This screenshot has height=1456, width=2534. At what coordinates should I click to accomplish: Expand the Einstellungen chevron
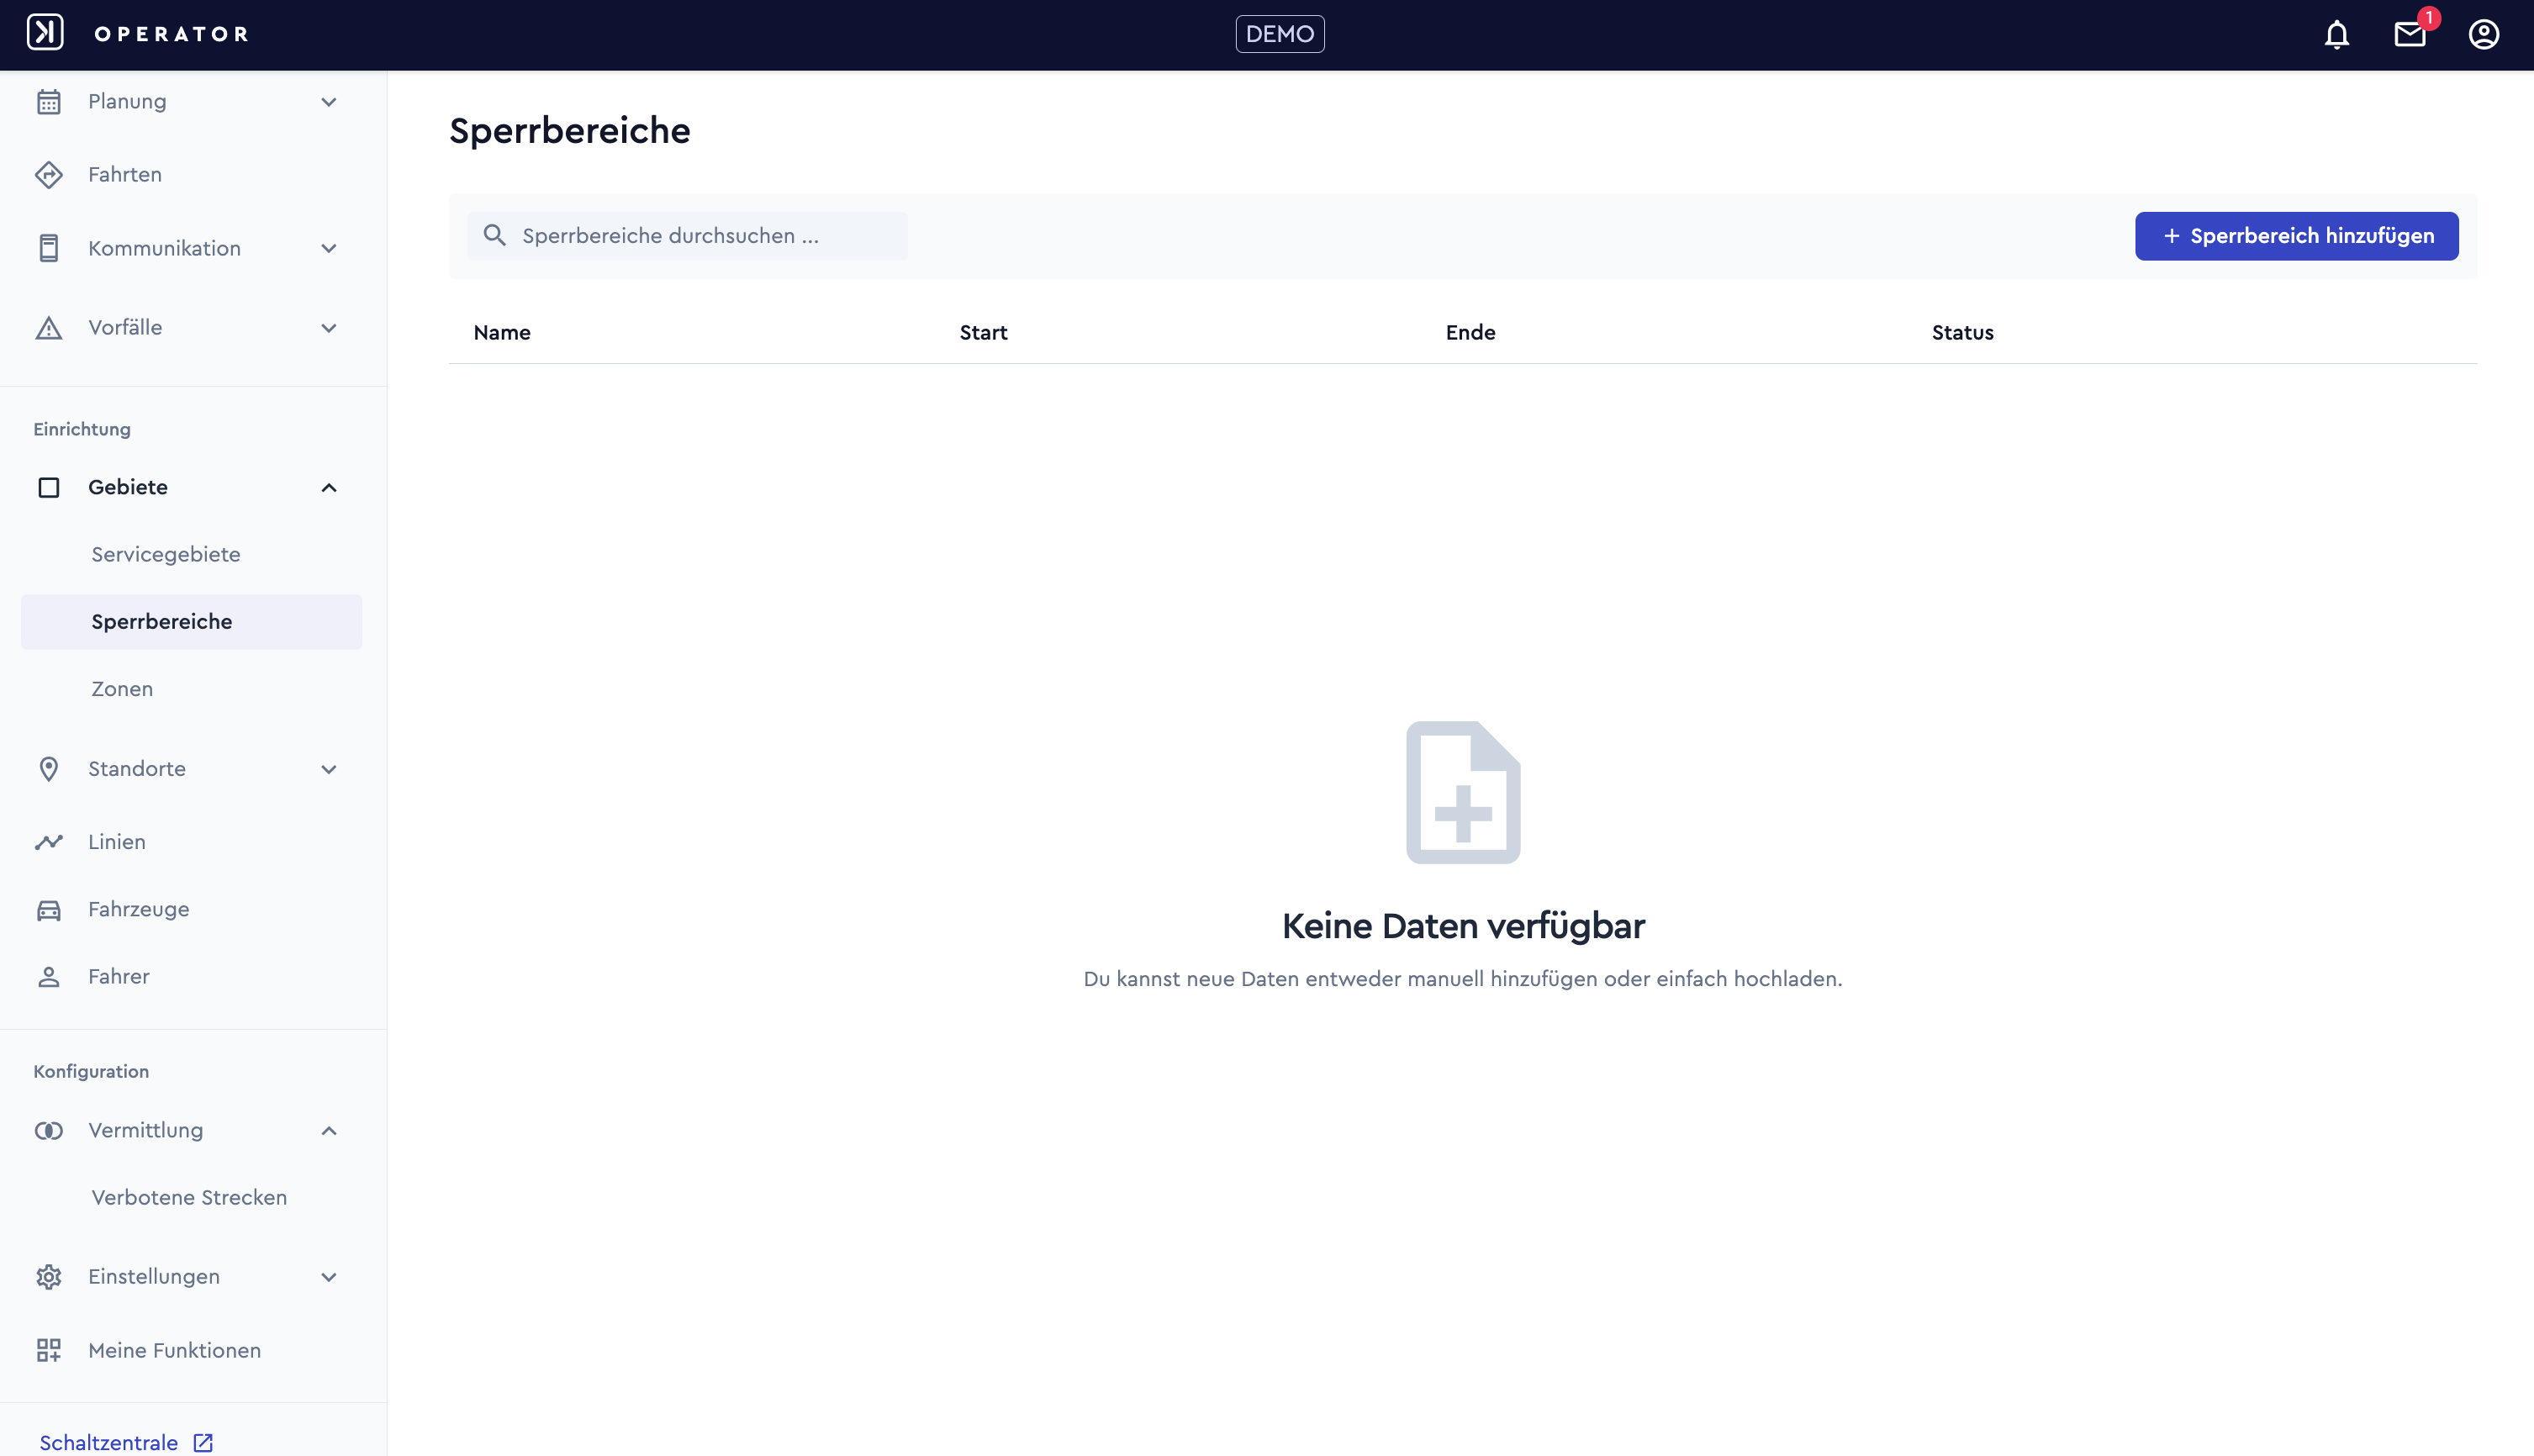329,1277
